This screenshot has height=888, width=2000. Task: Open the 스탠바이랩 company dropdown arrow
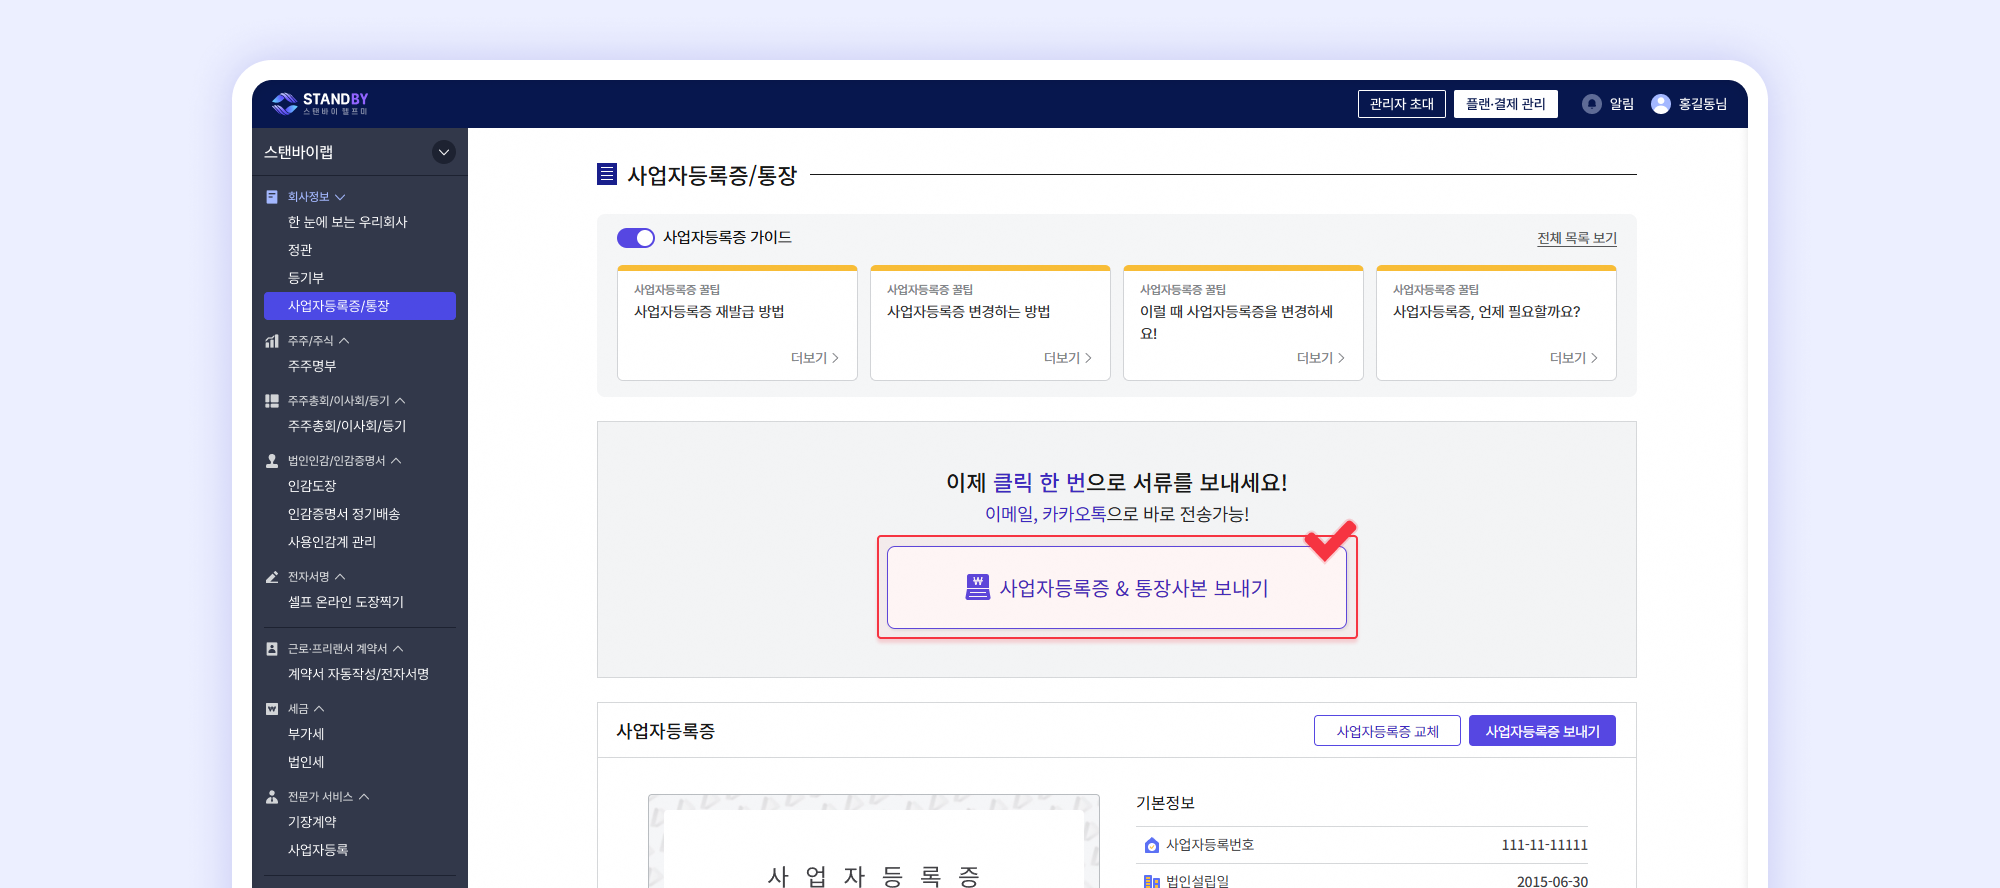point(444,152)
